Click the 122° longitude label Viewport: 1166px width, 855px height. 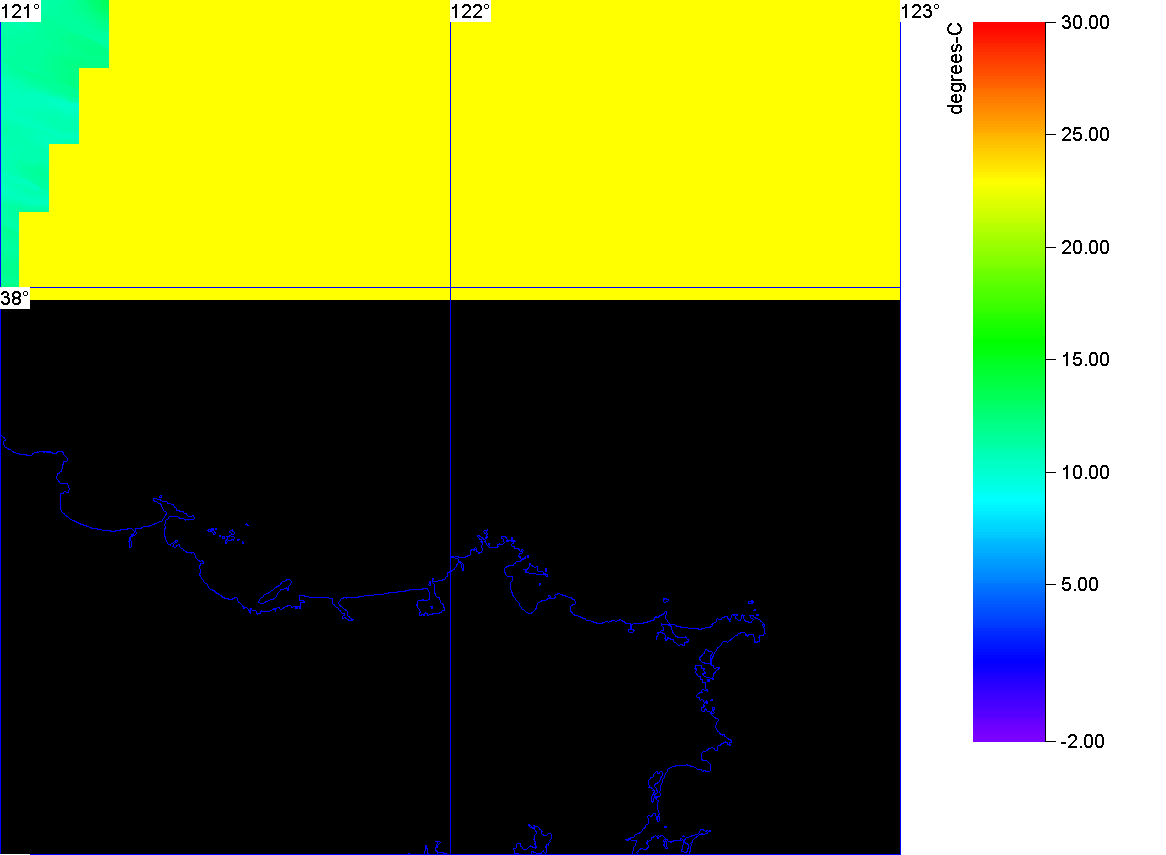[470, 11]
